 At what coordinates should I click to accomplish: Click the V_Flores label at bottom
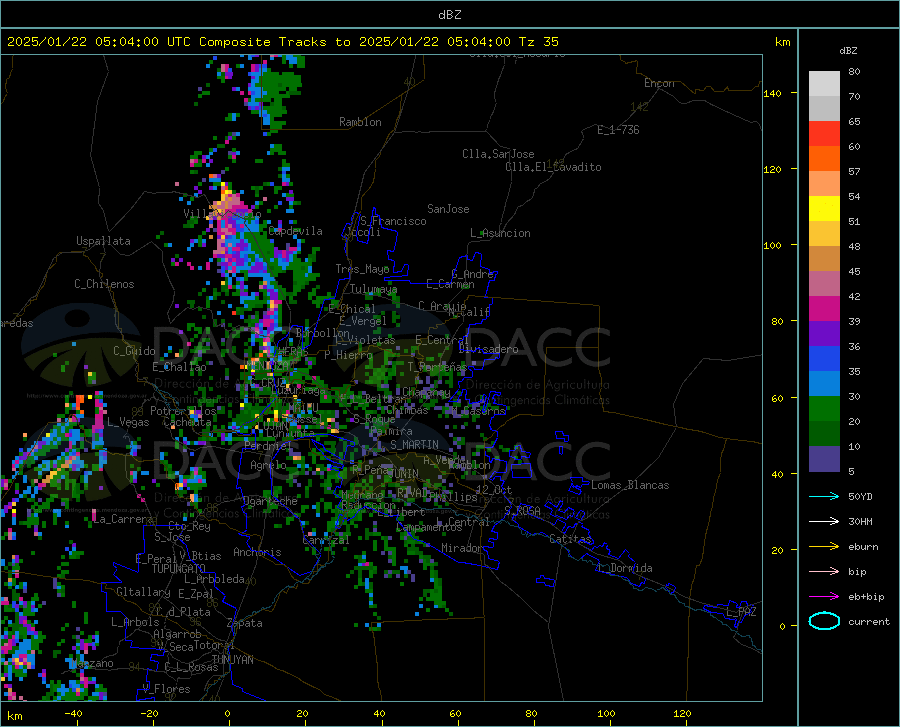166,689
